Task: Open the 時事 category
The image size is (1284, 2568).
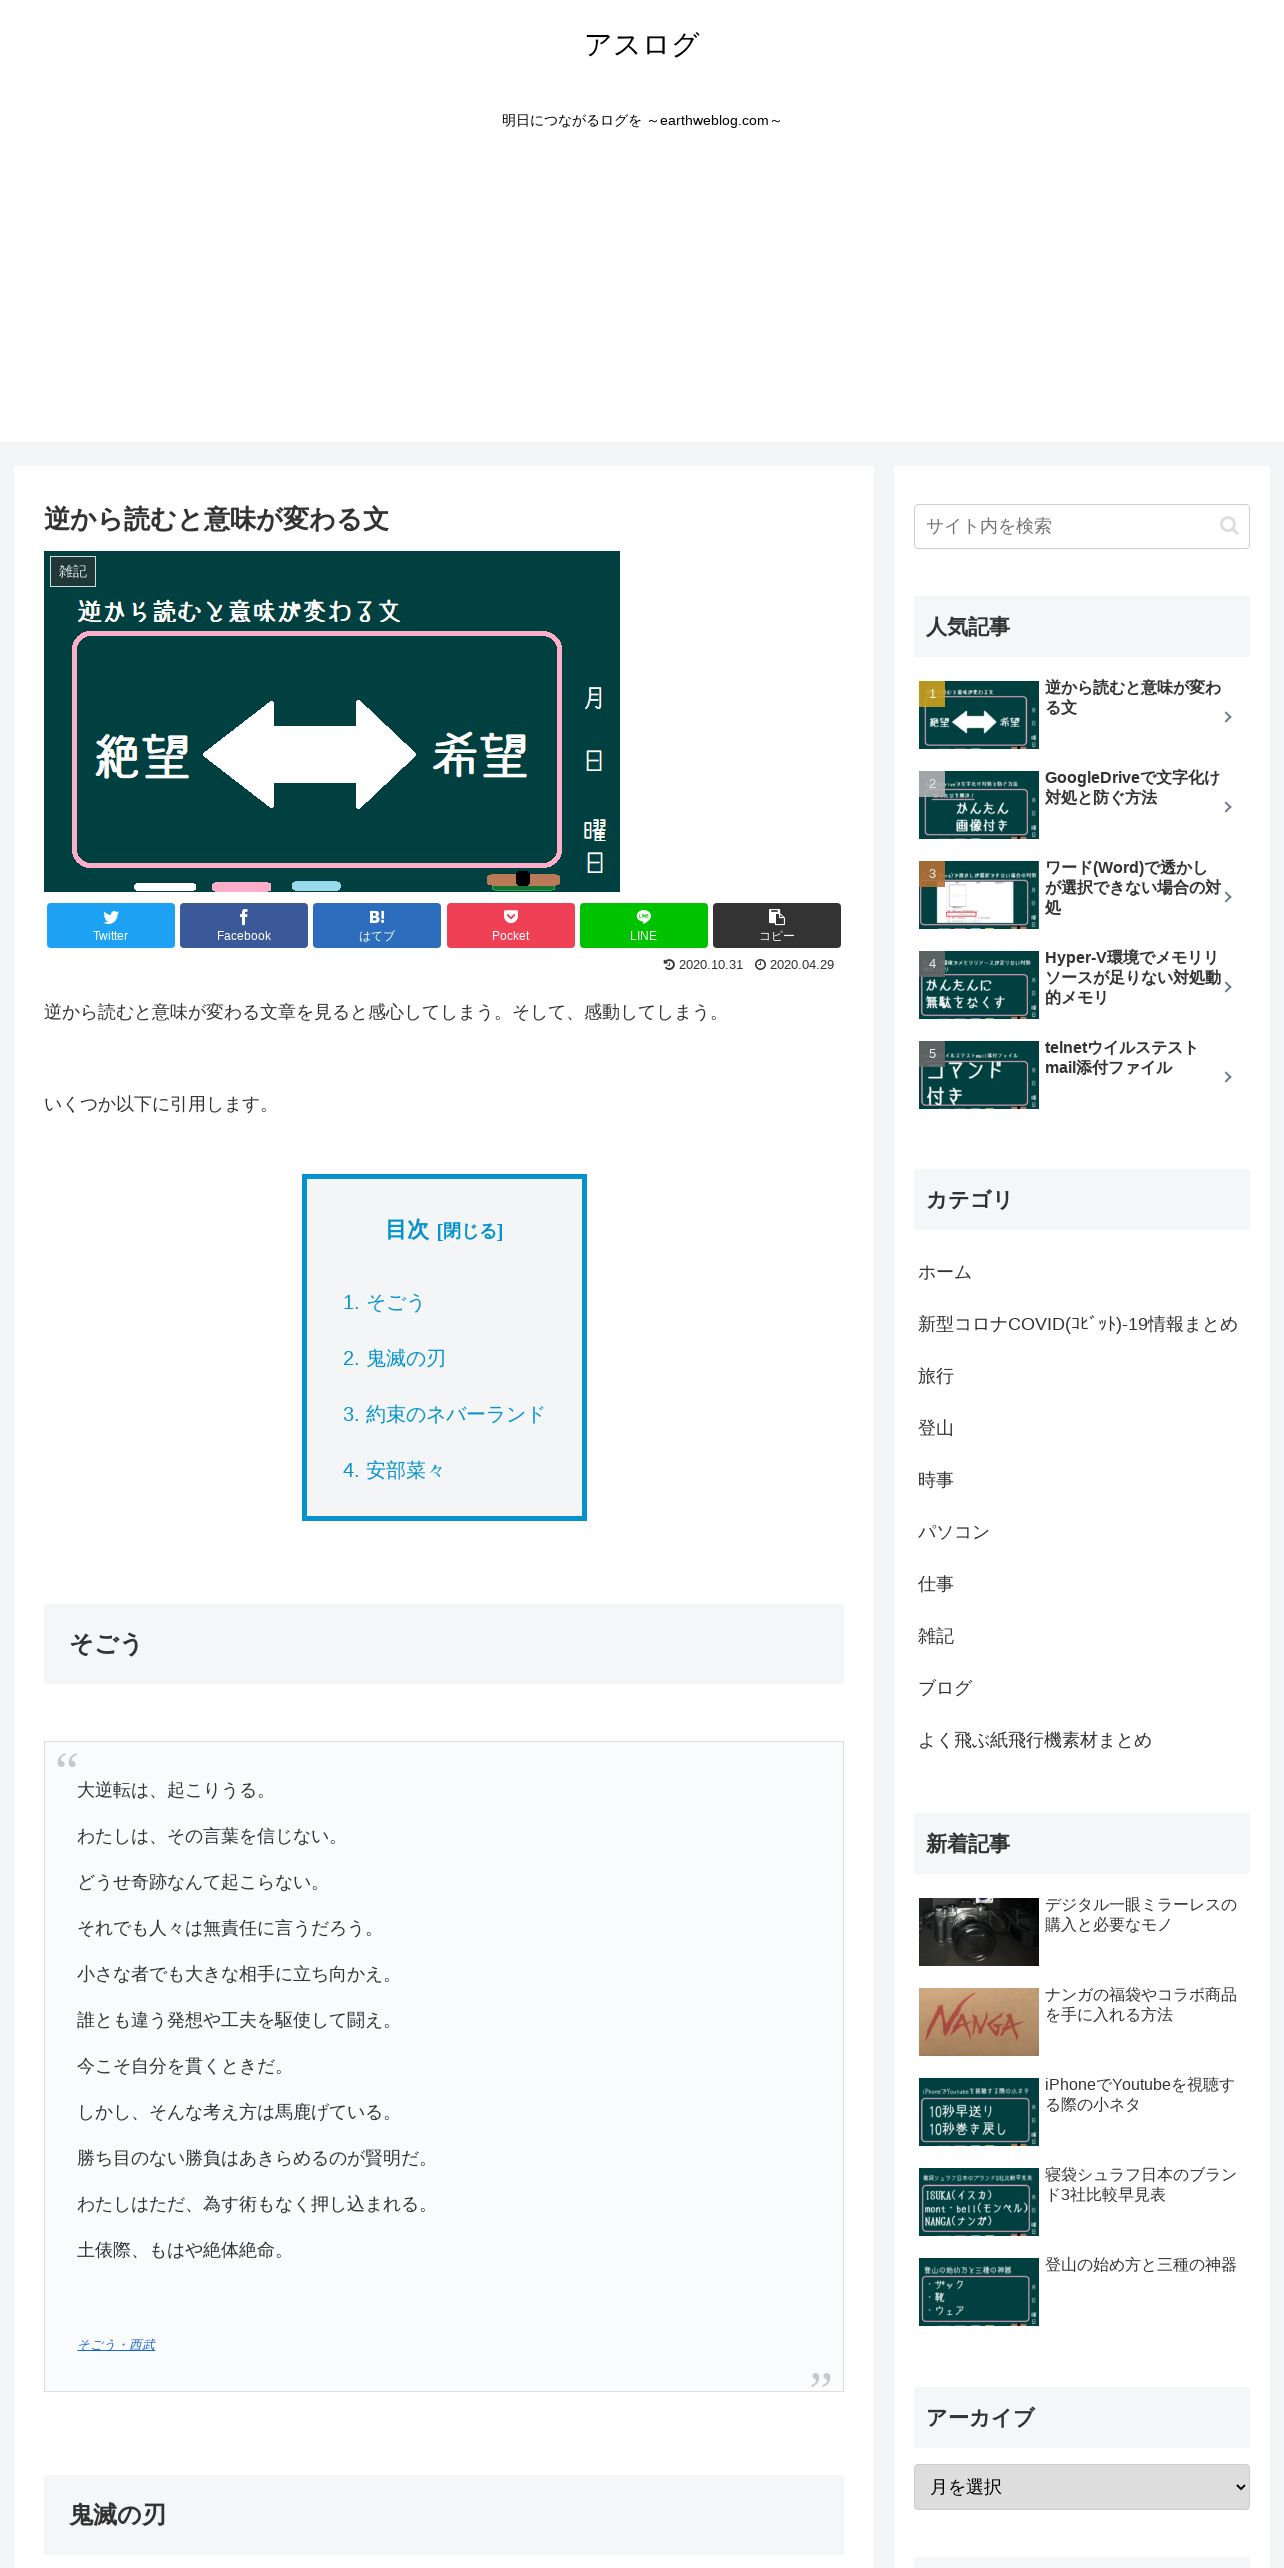Action: pos(936,1480)
